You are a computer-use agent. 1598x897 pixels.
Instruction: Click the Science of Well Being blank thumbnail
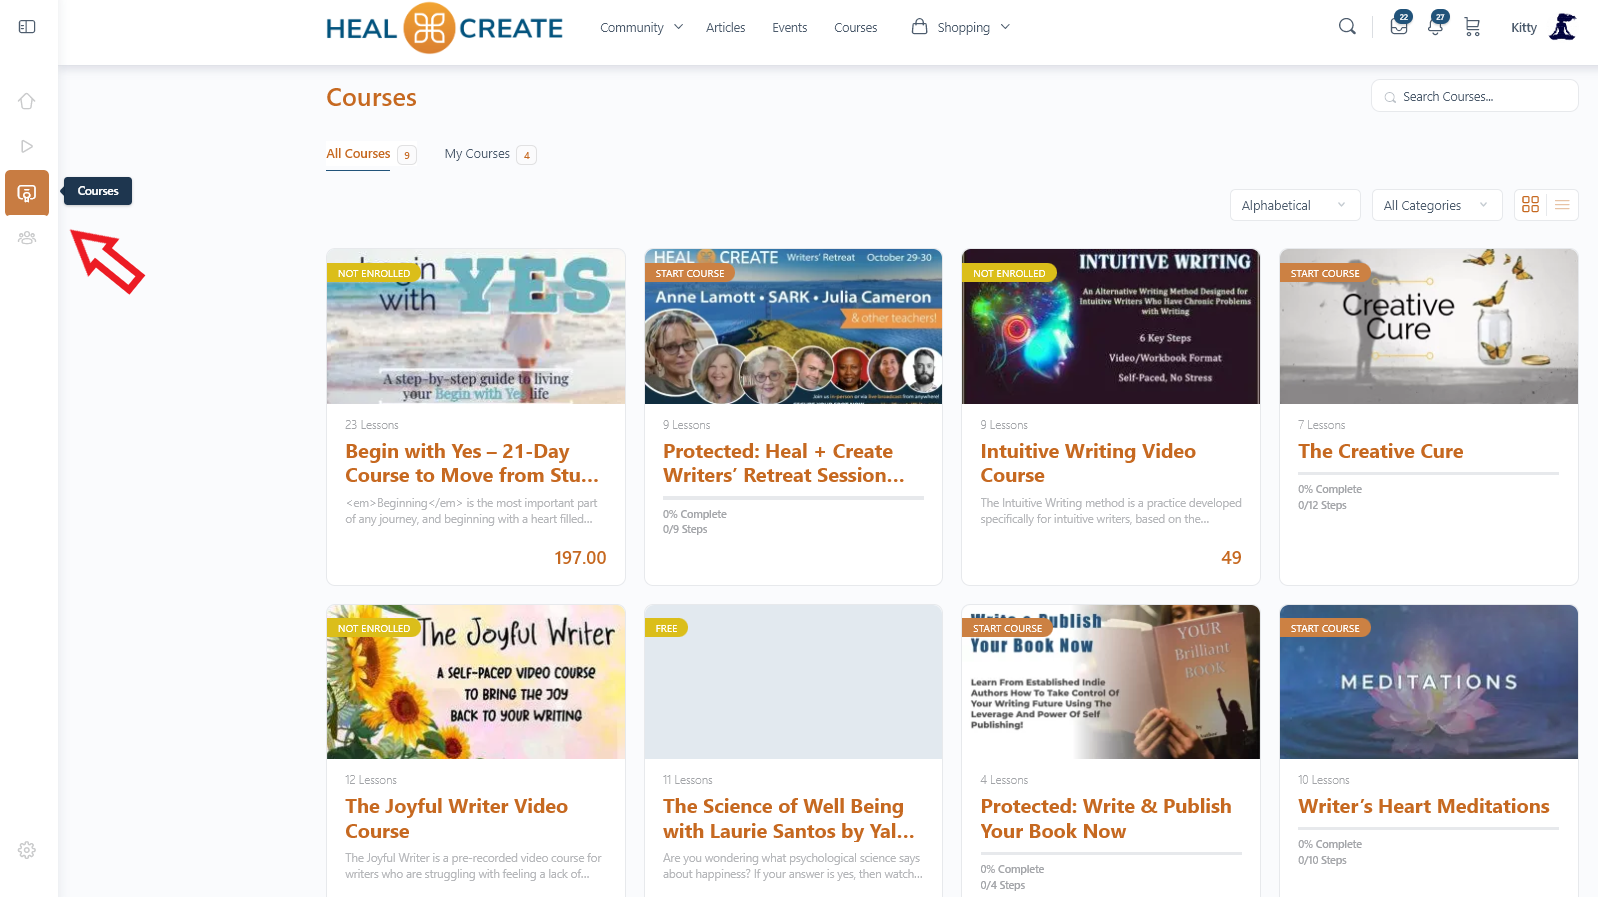793,682
